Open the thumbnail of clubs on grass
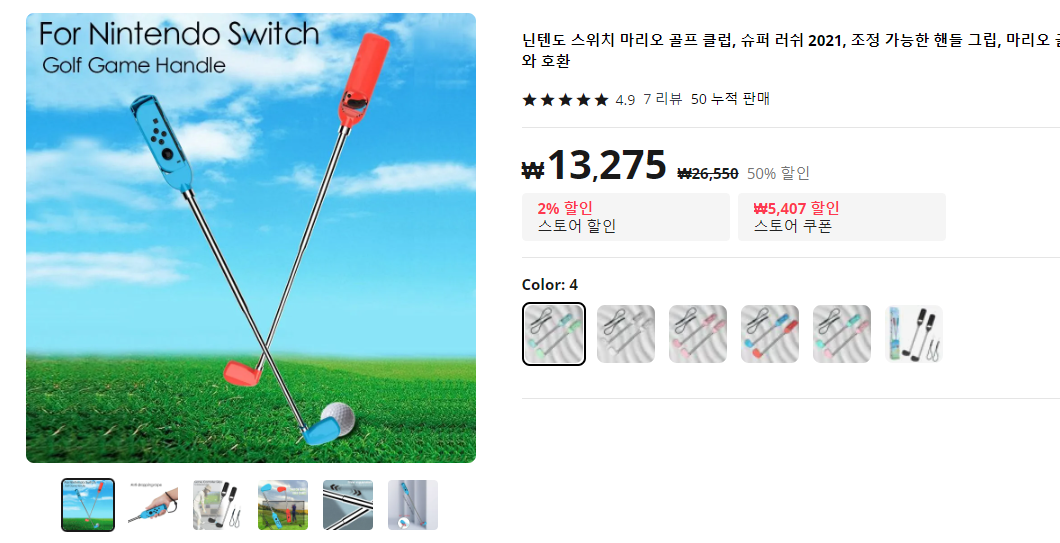 click(x=283, y=505)
